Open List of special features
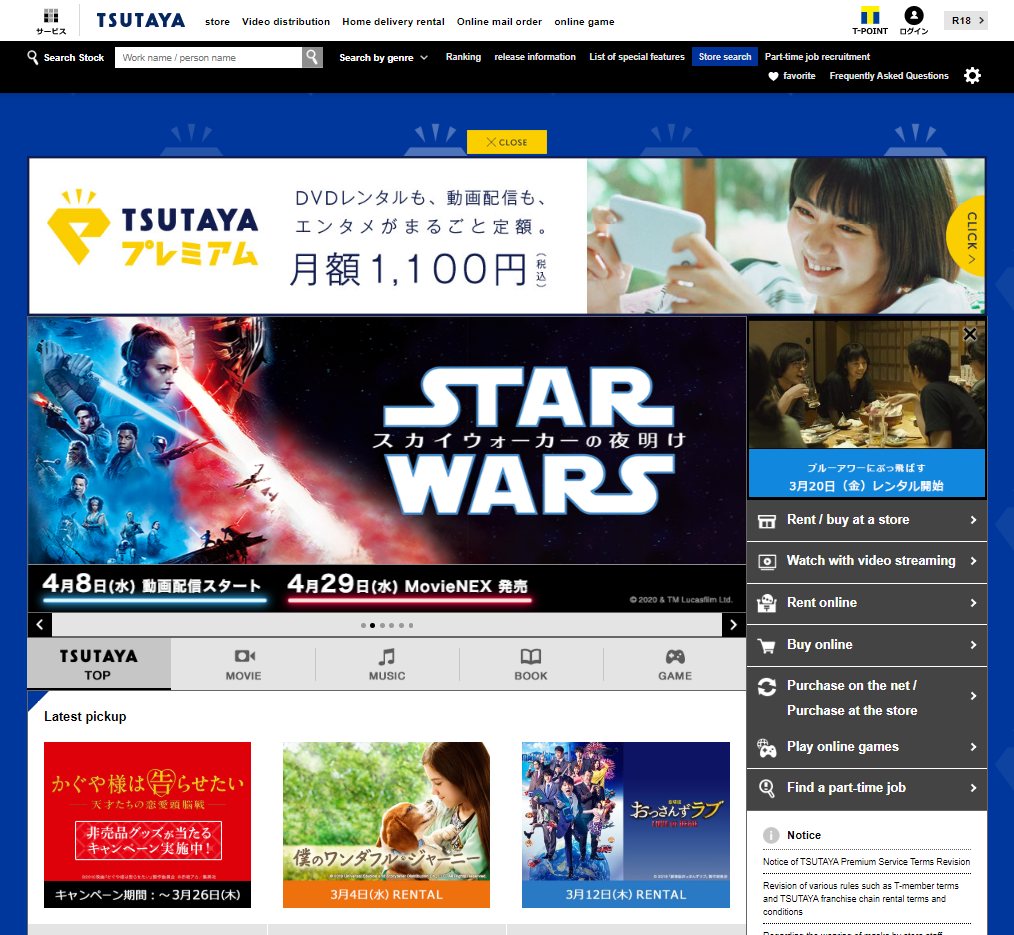Image resolution: width=1014 pixels, height=935 pixels. [x=636, y=57]
